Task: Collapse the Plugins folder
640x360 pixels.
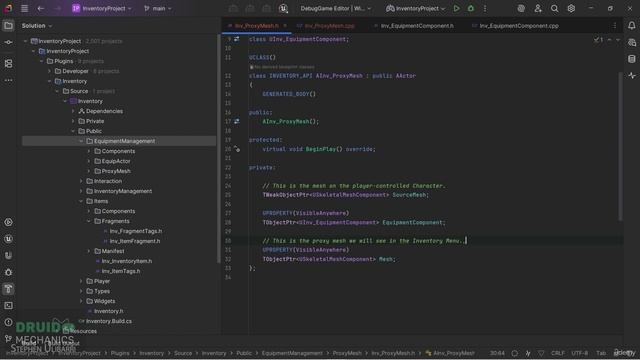Action: [x=41, y=61]
